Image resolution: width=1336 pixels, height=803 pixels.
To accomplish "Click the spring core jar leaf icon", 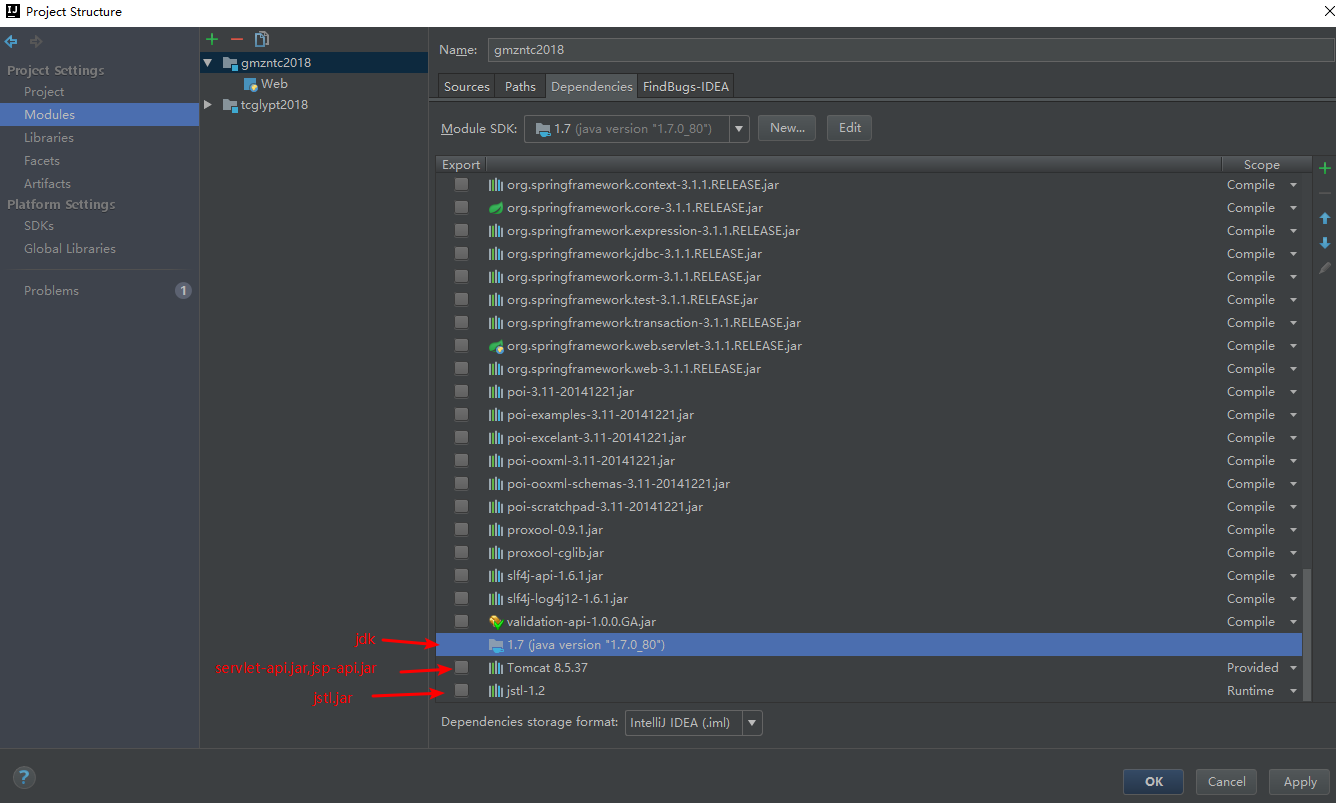I will (x=495, y=208).
